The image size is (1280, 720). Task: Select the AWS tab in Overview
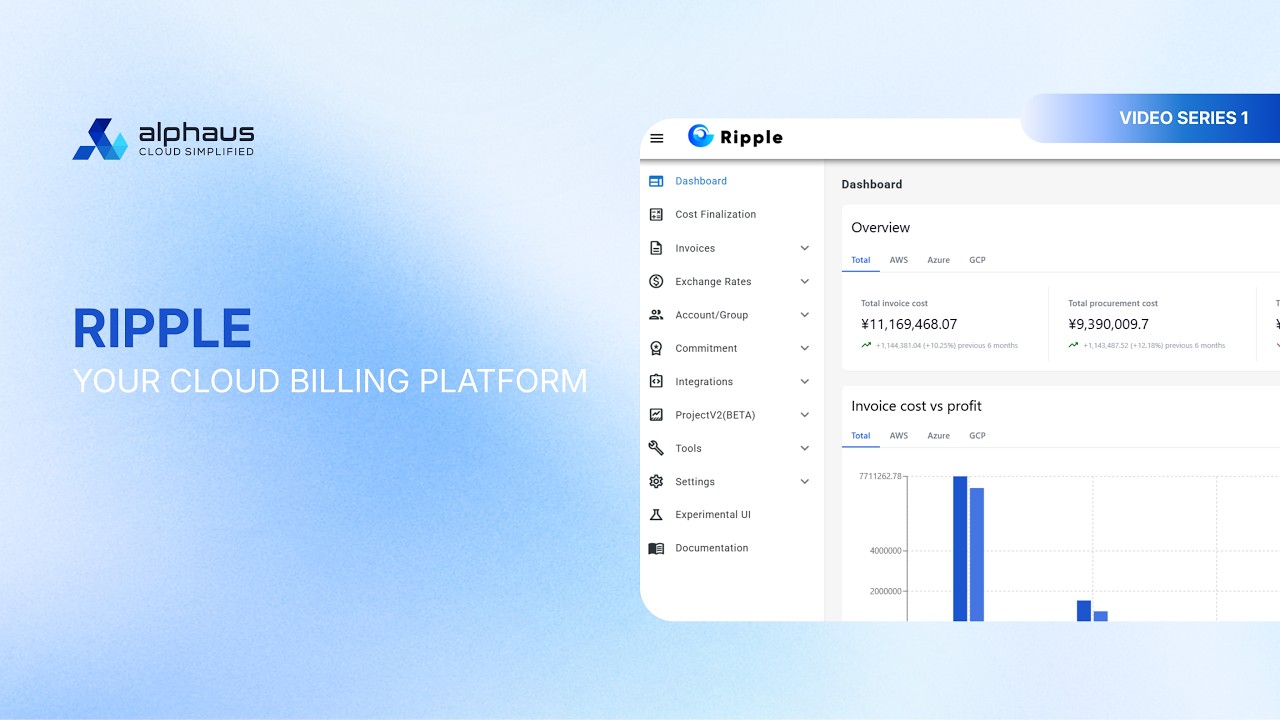[x=899, y=260]
